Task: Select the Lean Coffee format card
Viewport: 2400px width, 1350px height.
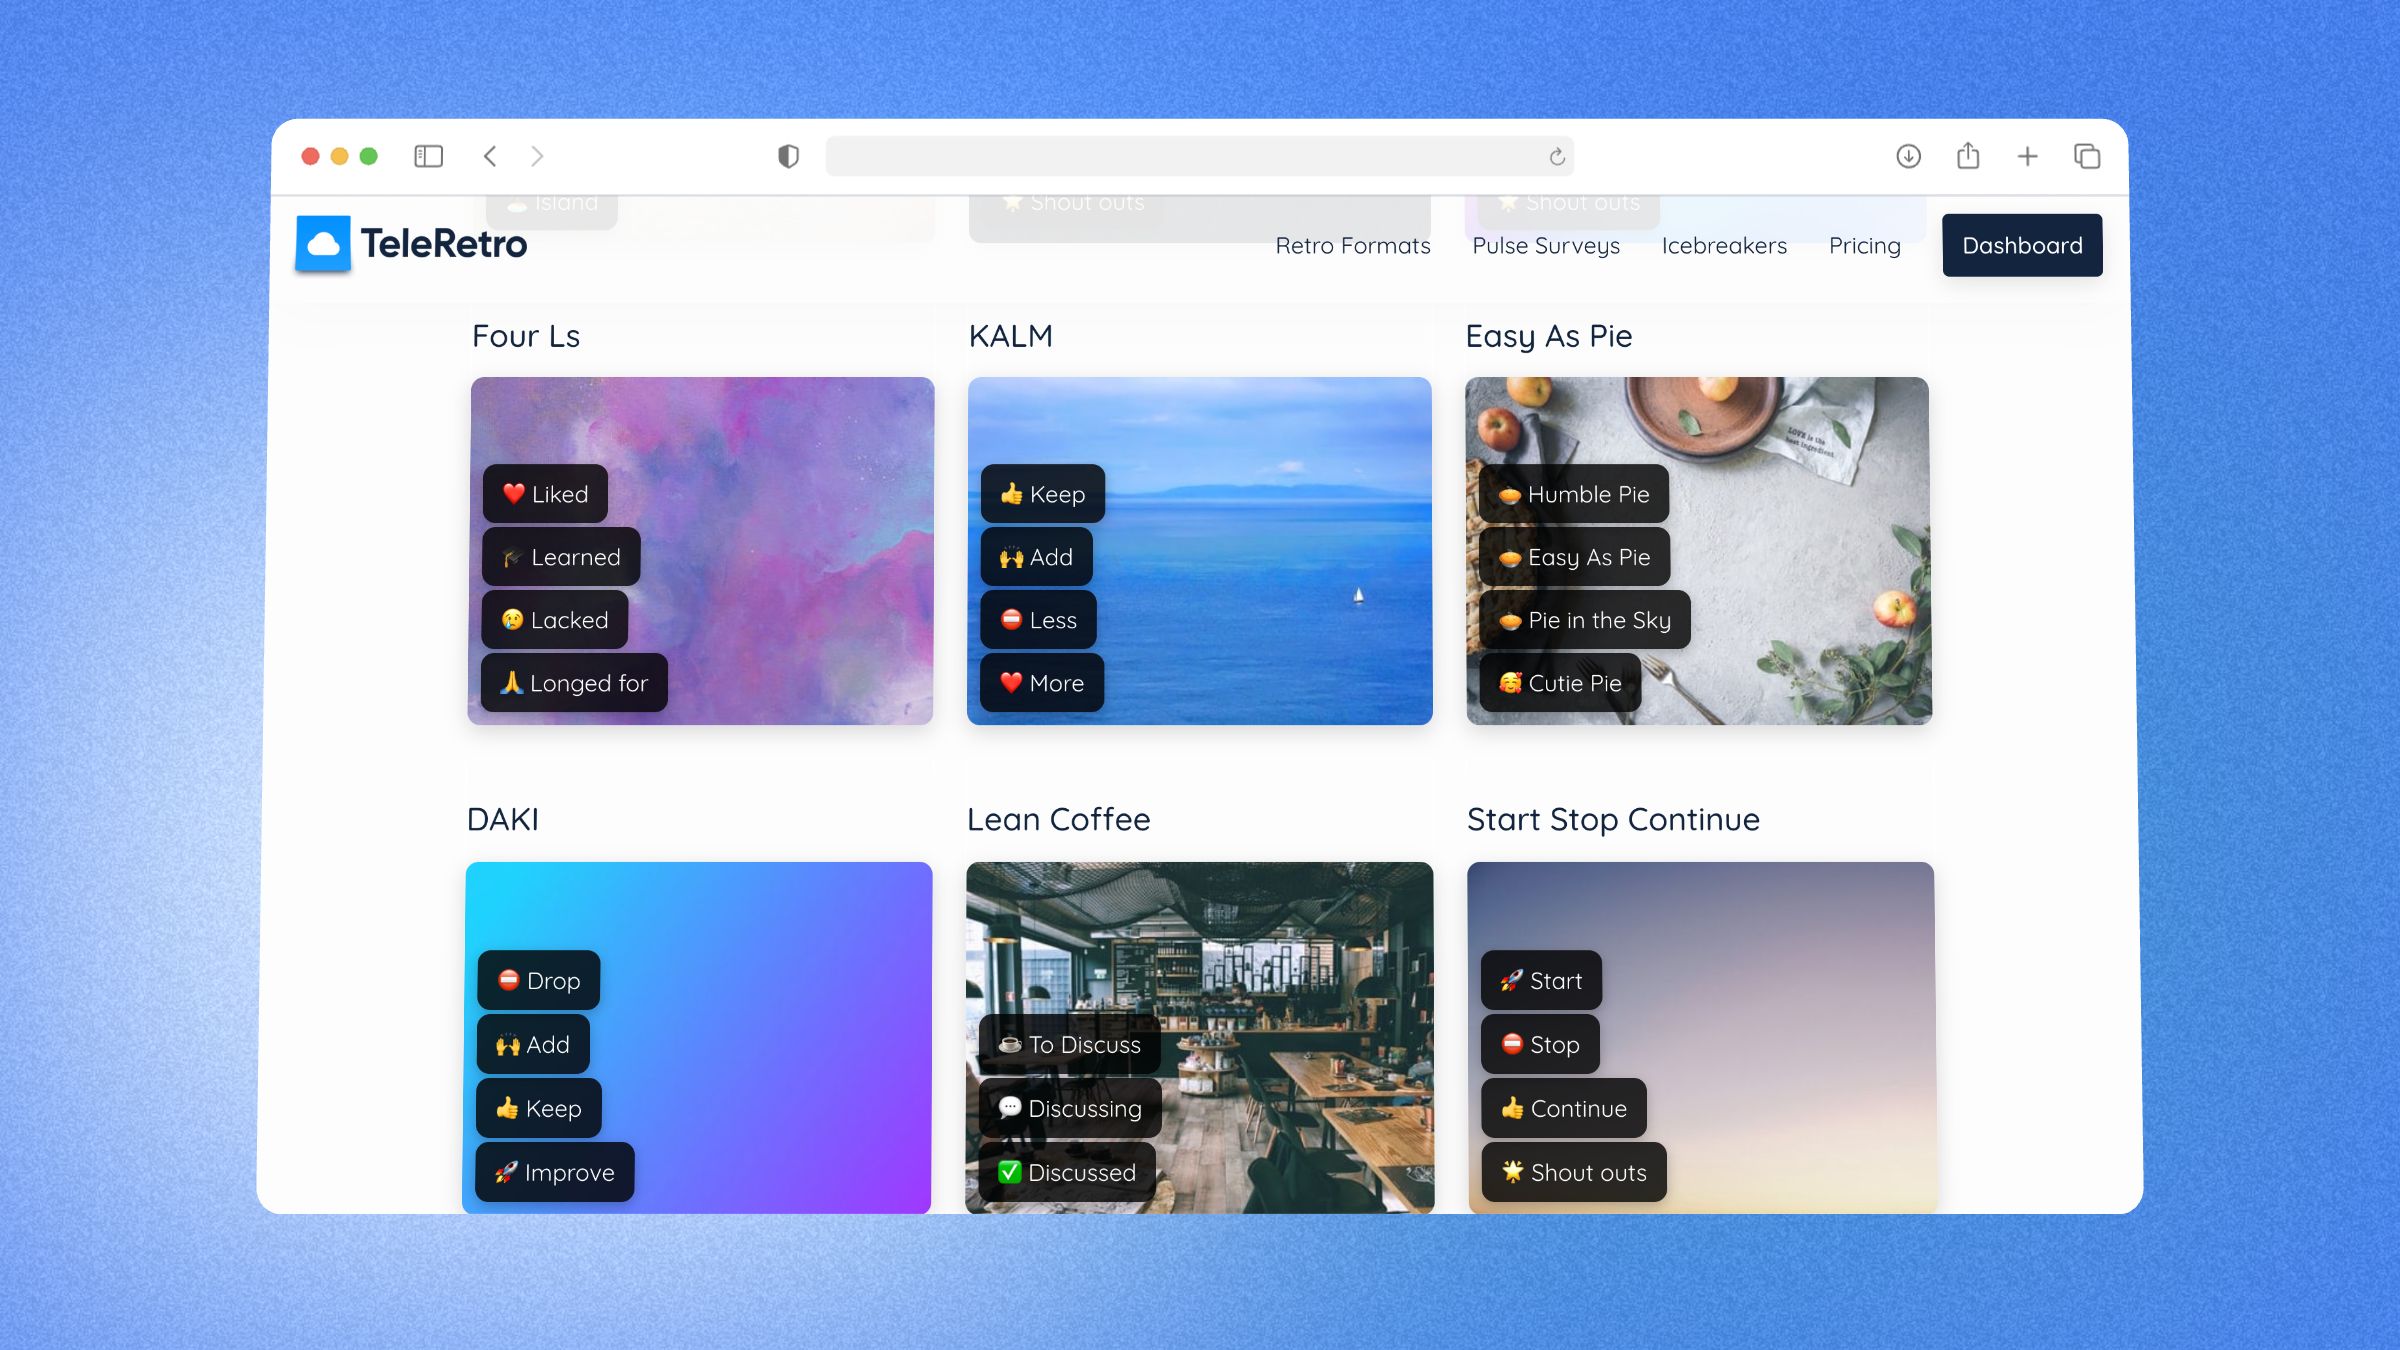Action: 1200,1035
